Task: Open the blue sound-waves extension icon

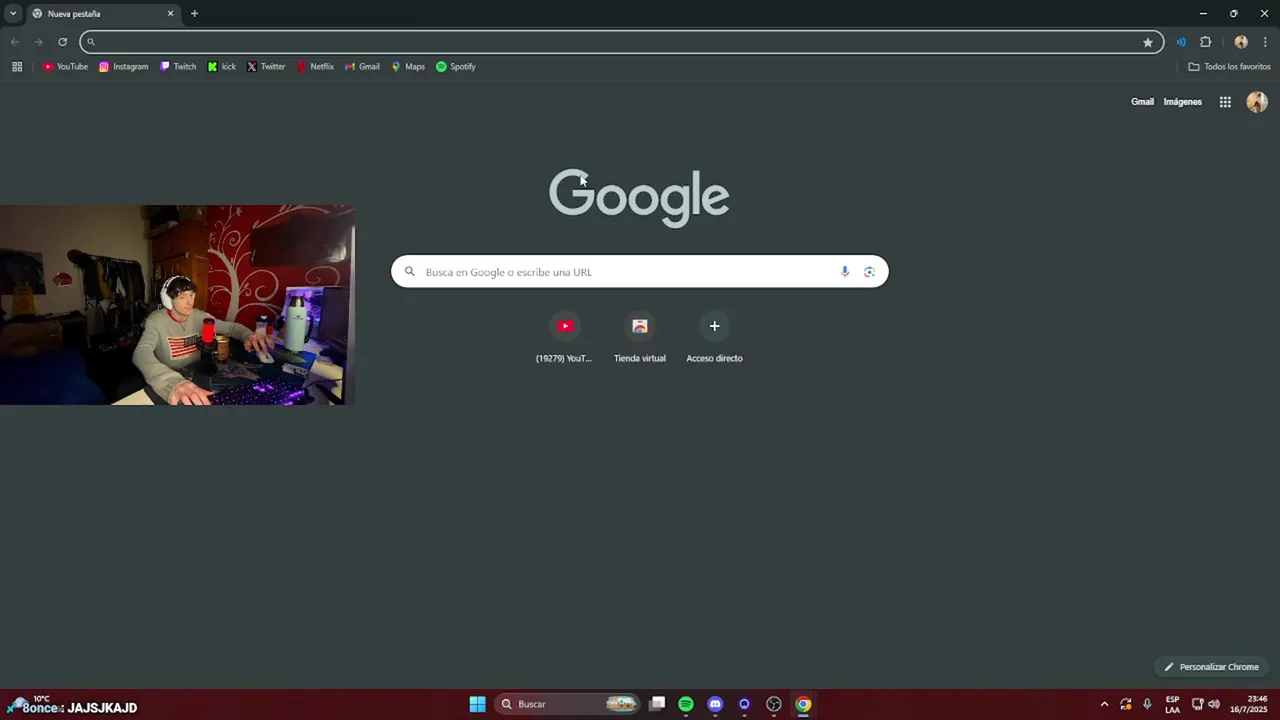Action: pos(1181,42)
